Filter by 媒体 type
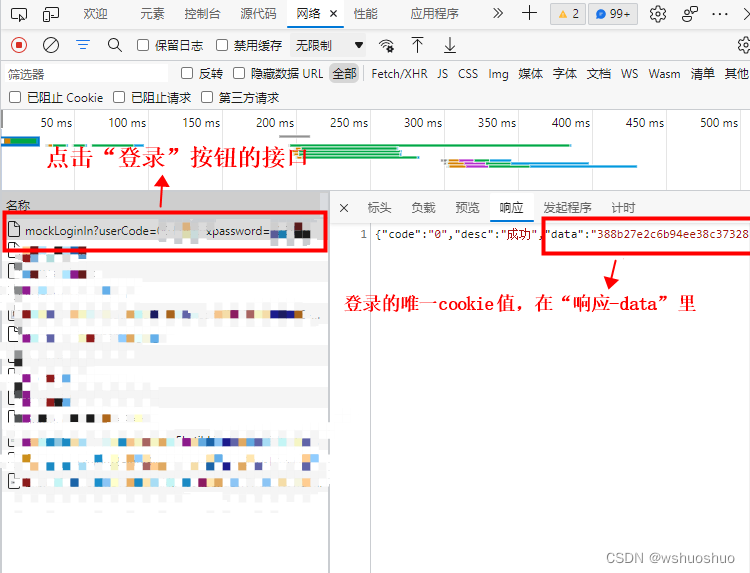 point(530,74)
